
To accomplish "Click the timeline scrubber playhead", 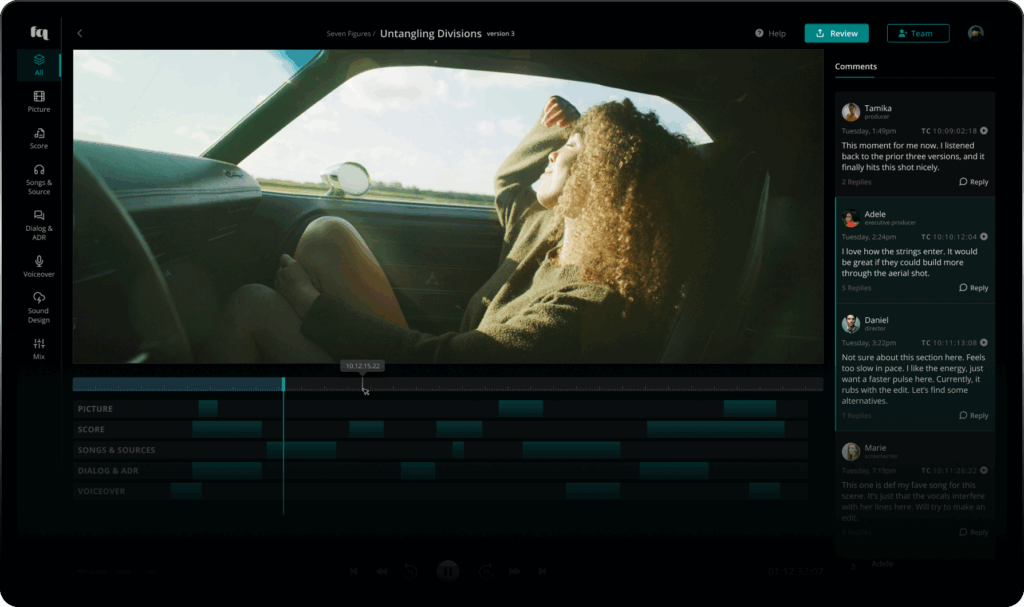I will click(x=283, y=384).
